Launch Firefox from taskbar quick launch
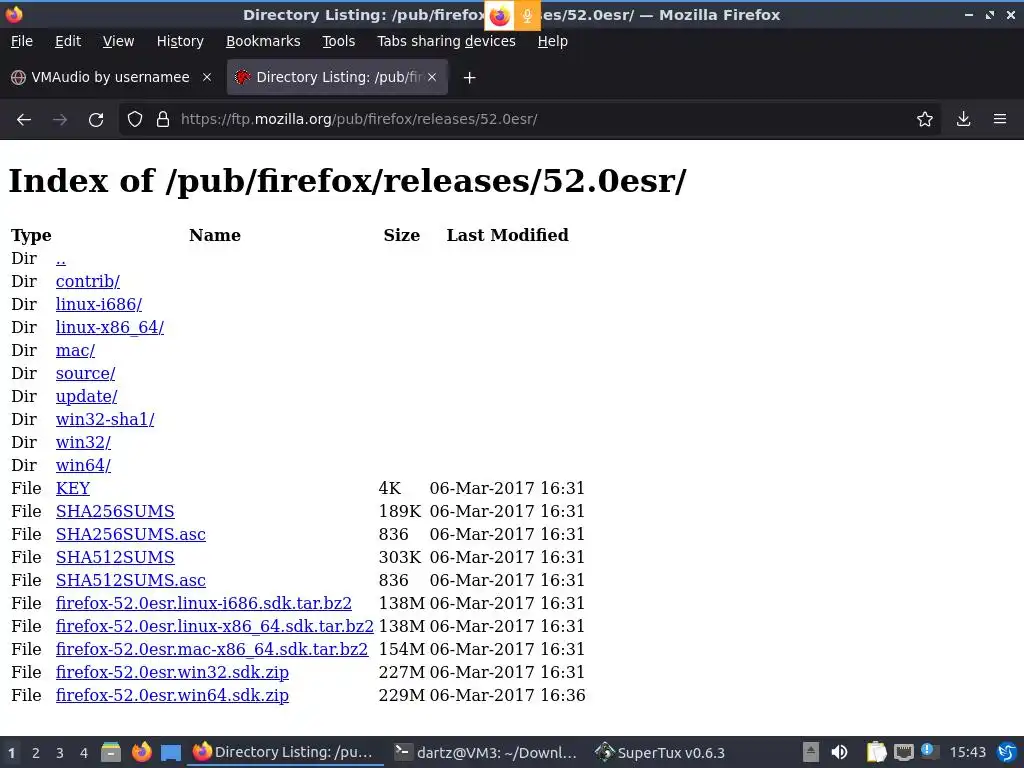Viewport: 1024px width, 768px height. tap(142, 752)
